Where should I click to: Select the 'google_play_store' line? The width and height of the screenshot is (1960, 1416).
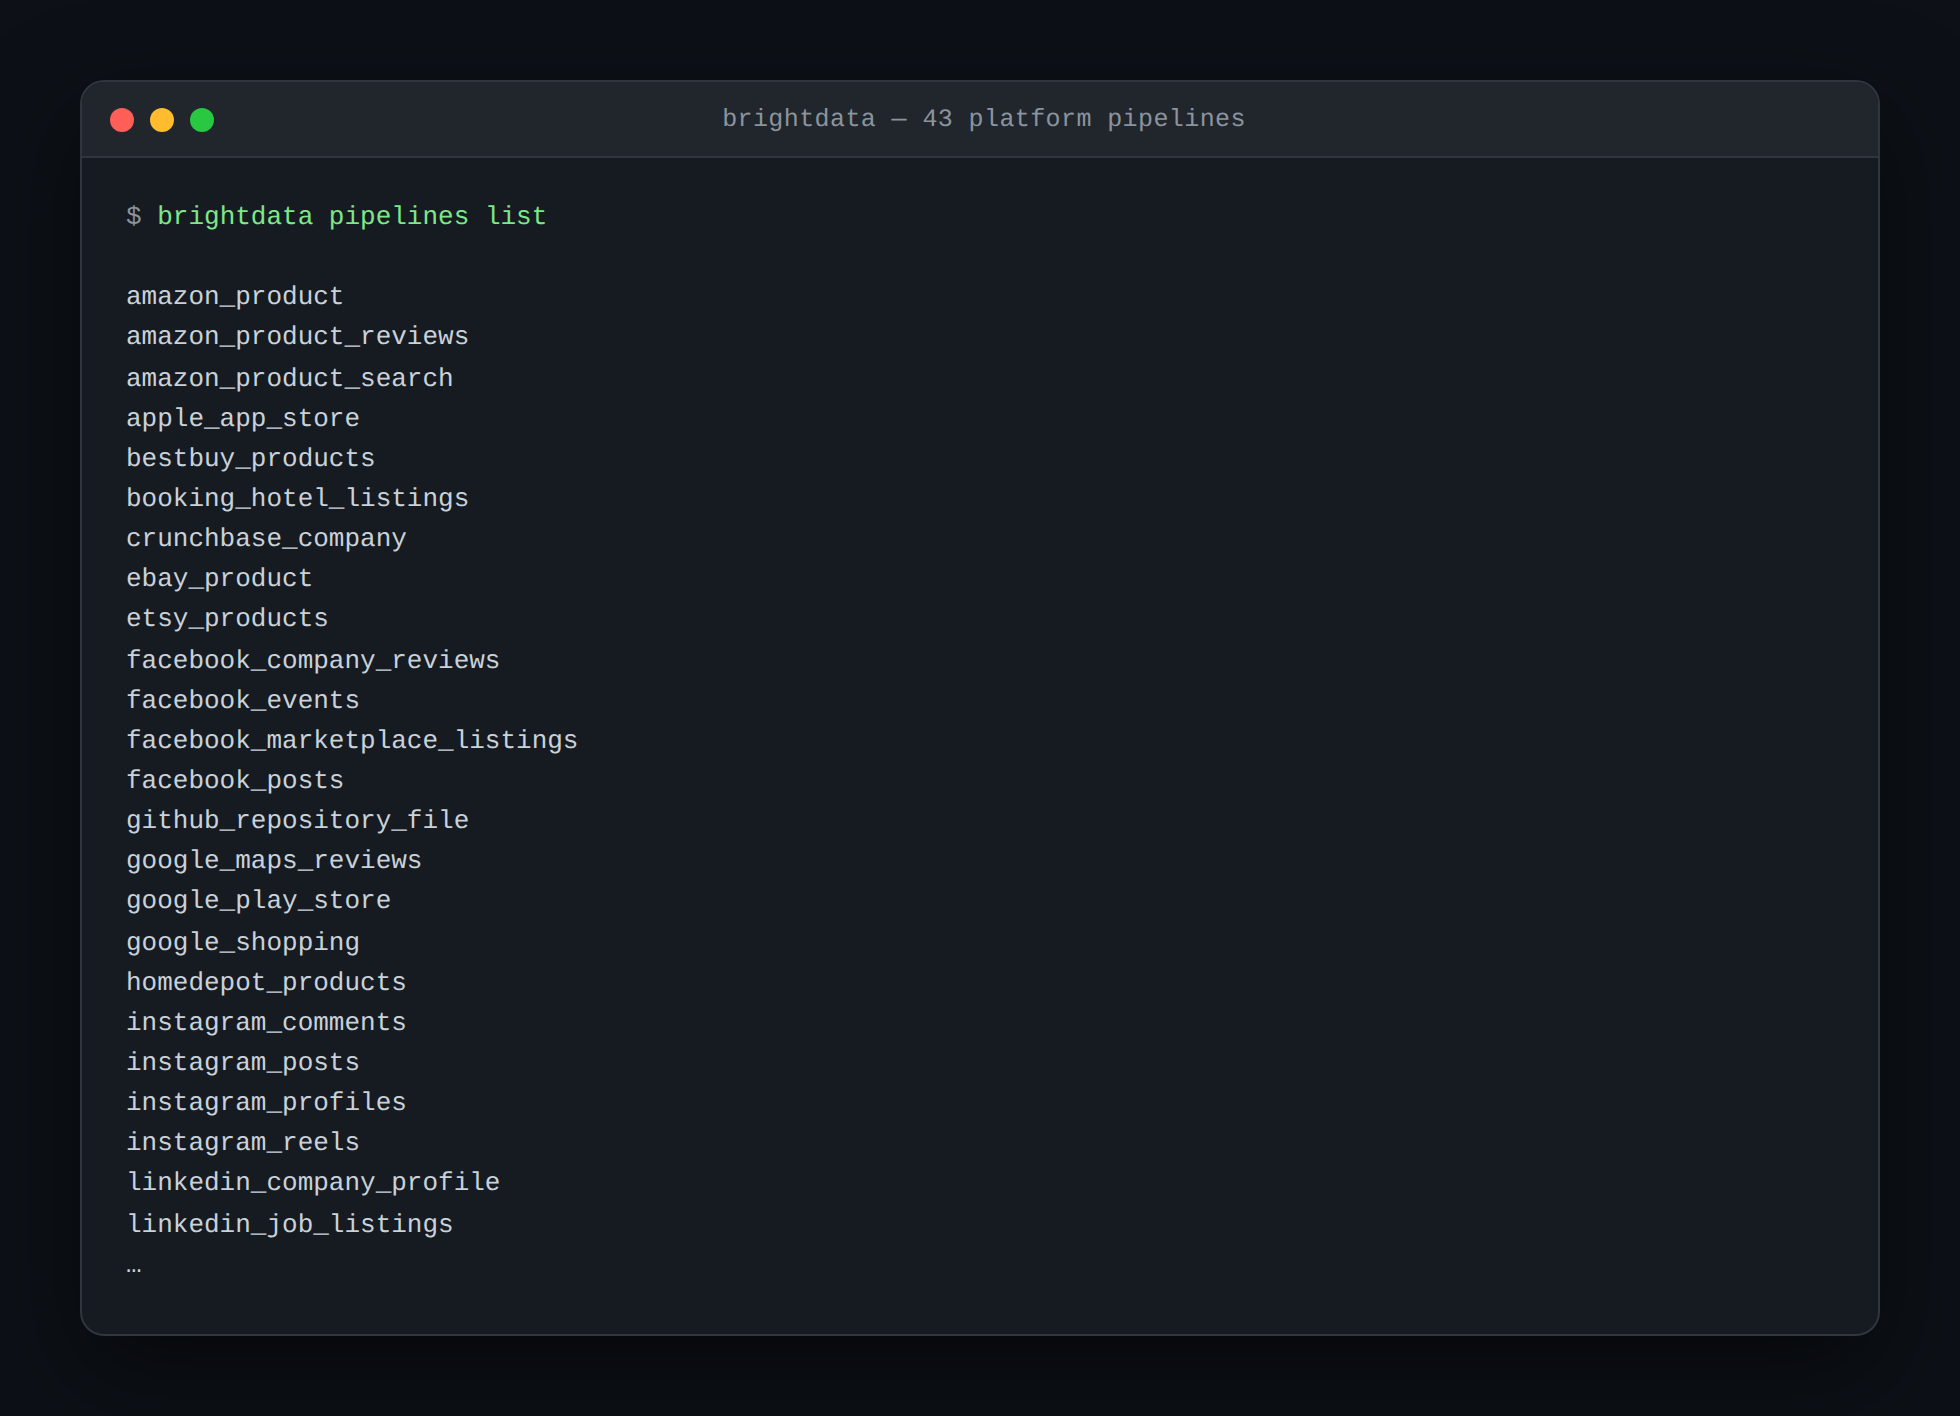[258, 901]
